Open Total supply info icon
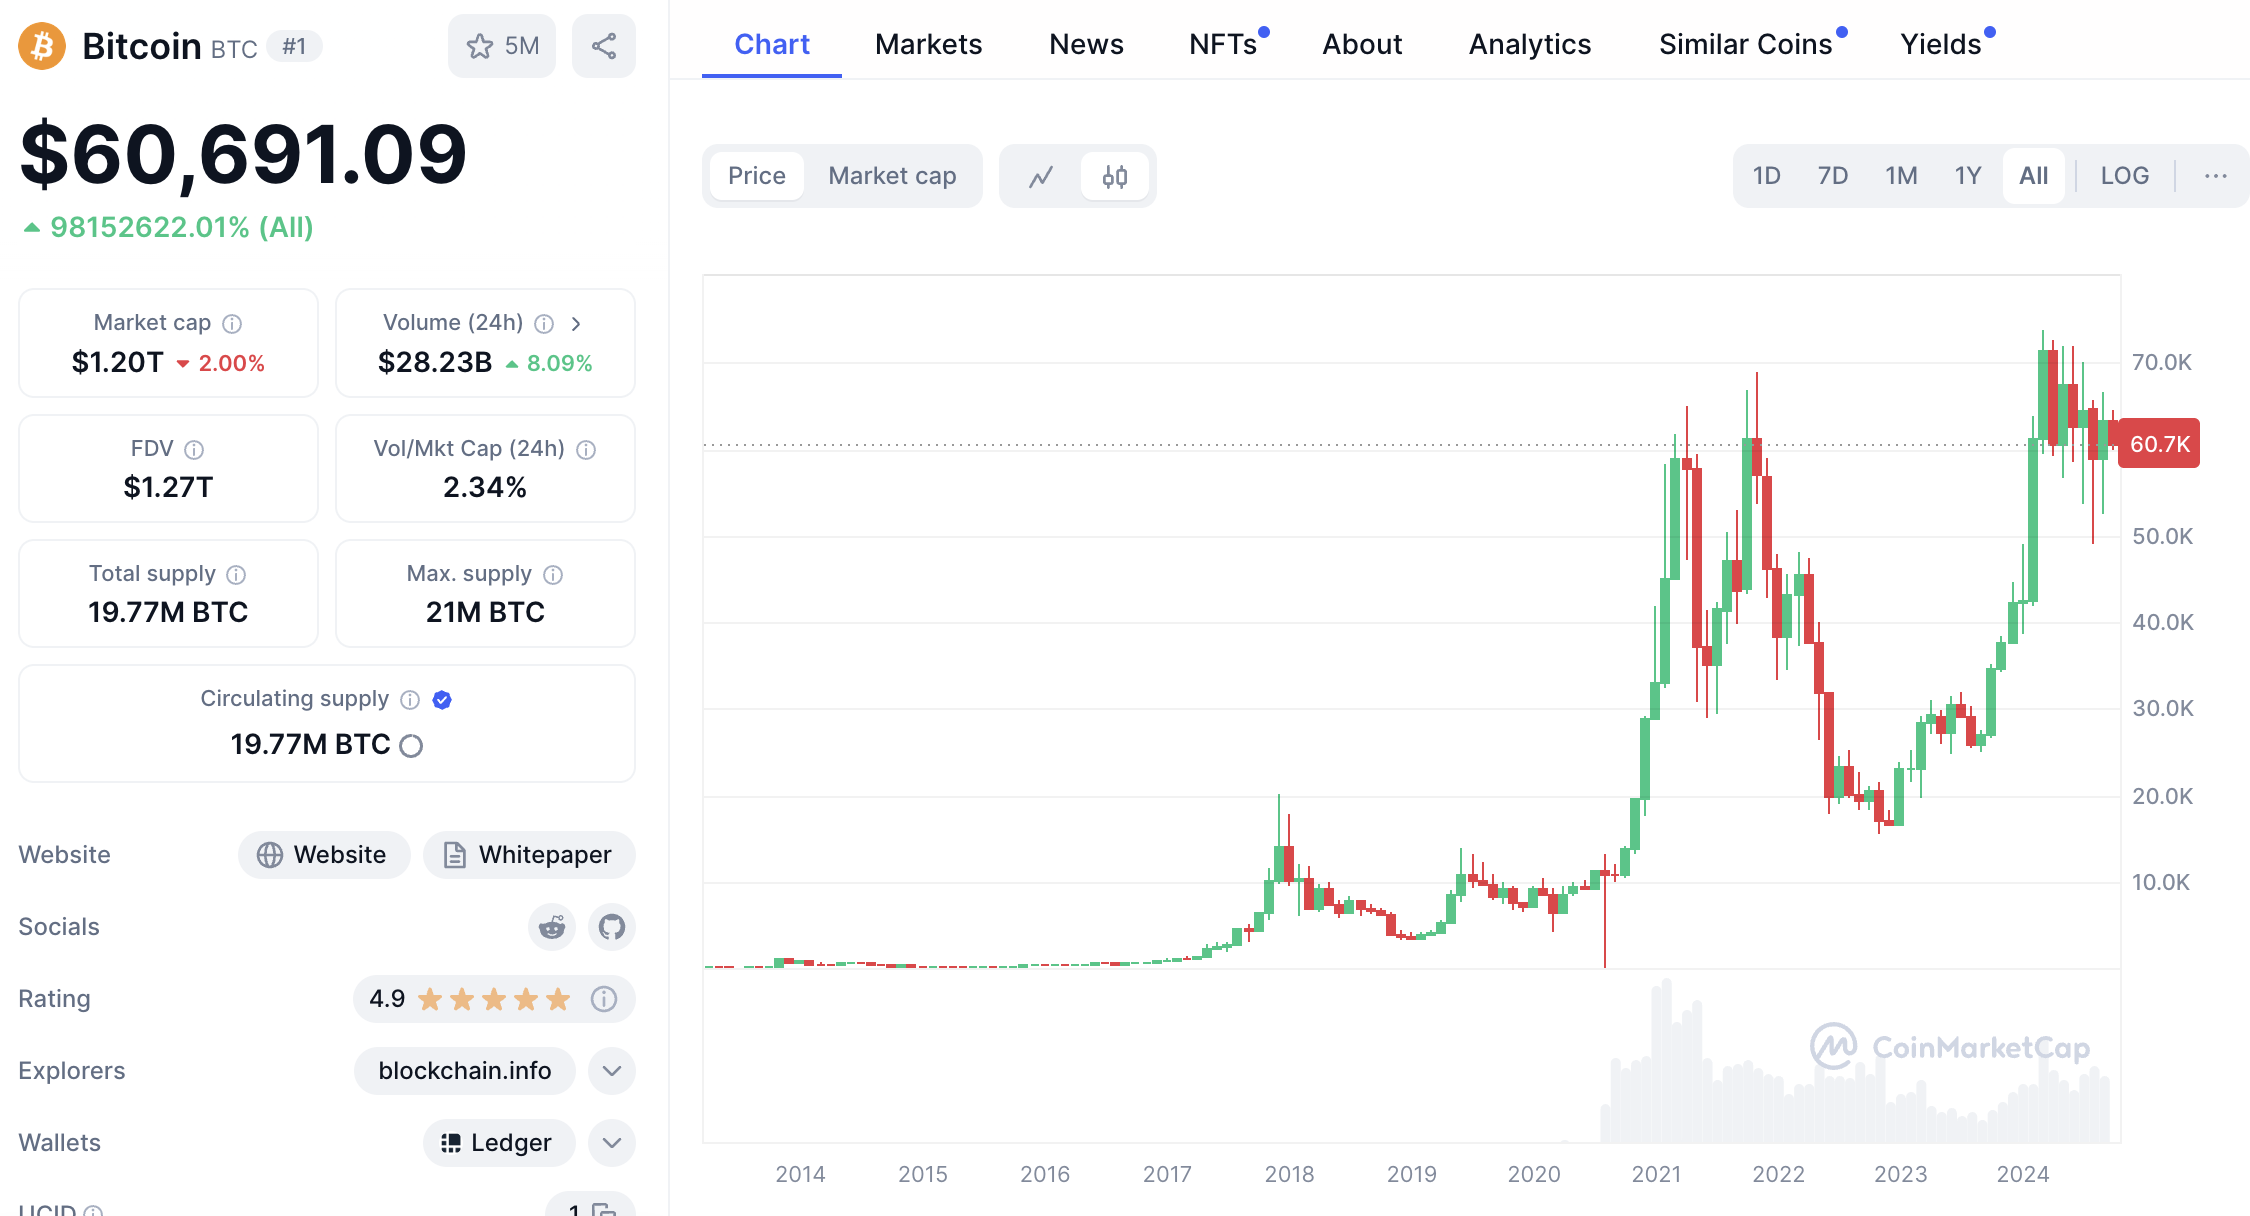The height and width of the screenshot is (1216, 2250). (236, 575)
